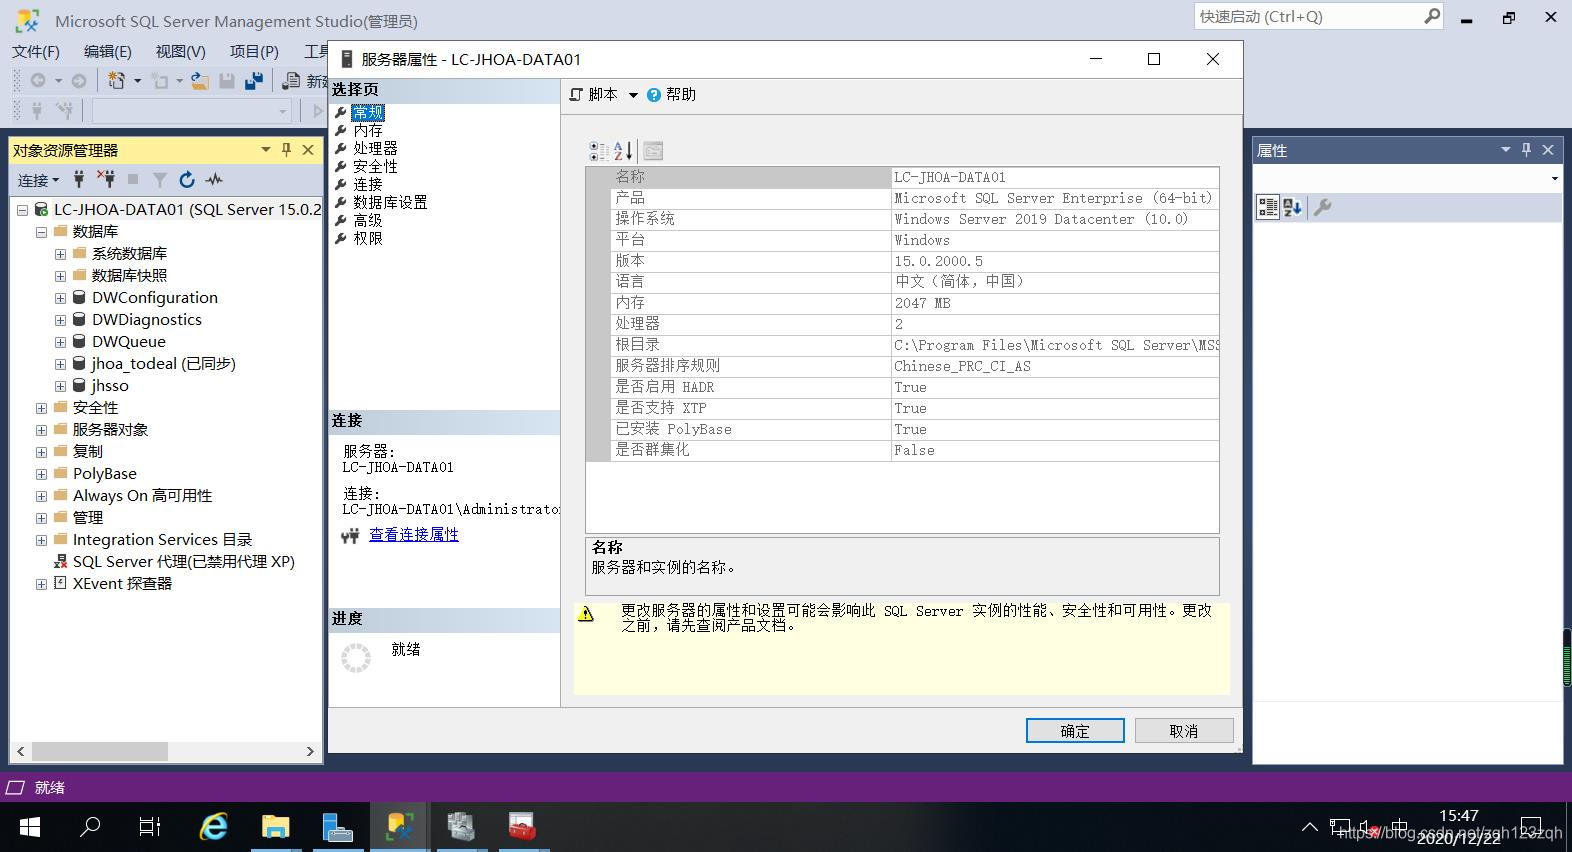
Task: Select the jhsso database in tree
Action: pyautogui.click(x=110, y=386)
